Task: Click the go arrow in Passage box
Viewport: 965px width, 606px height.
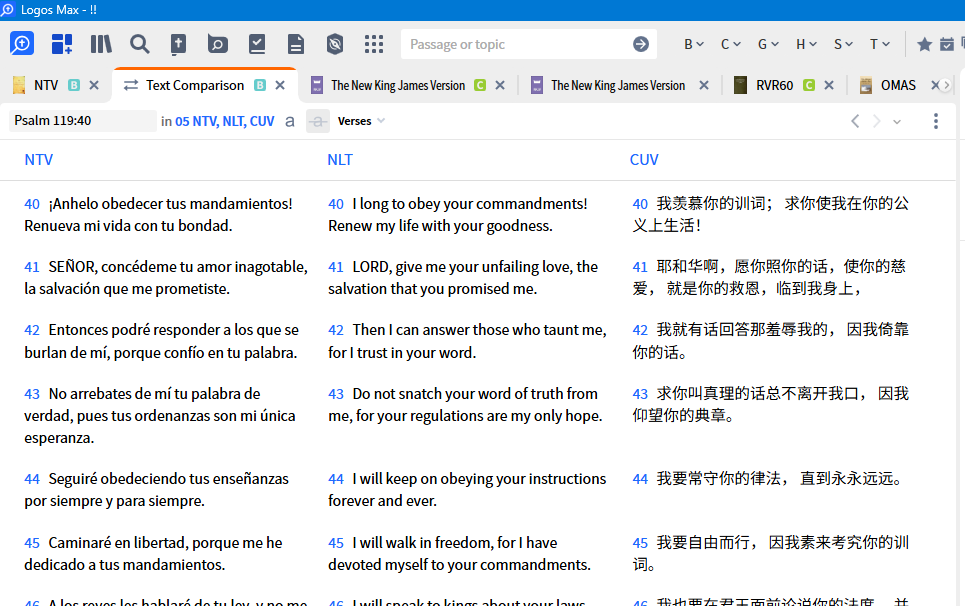Action: [x=641, y=44]
